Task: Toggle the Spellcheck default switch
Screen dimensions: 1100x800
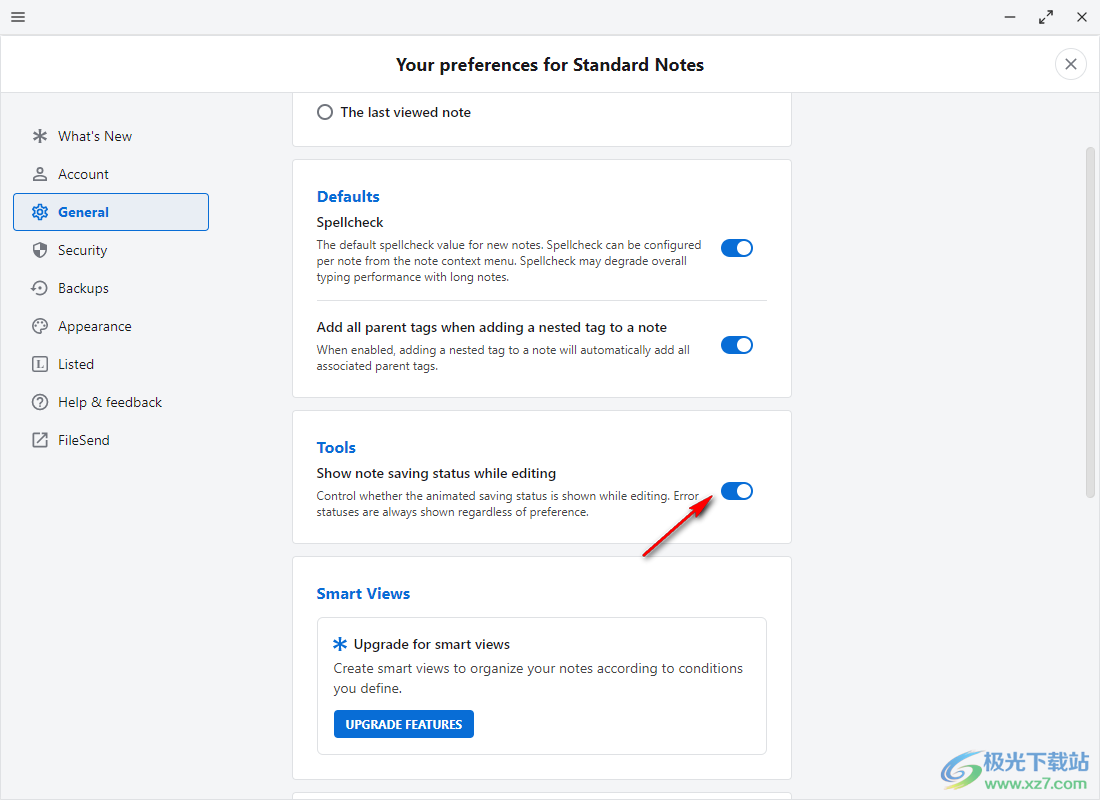Action: (737, 248)
